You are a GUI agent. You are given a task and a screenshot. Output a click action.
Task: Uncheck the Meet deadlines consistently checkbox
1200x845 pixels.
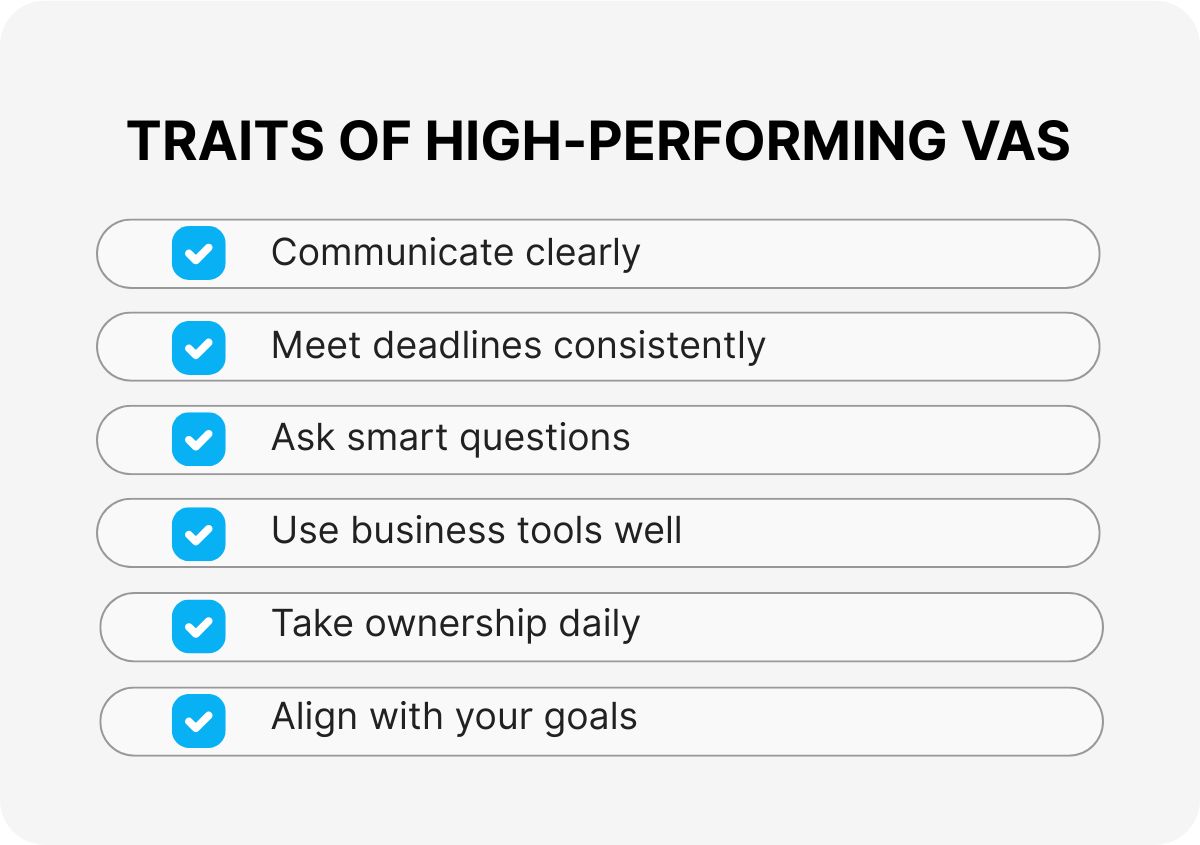pos(198,347)
